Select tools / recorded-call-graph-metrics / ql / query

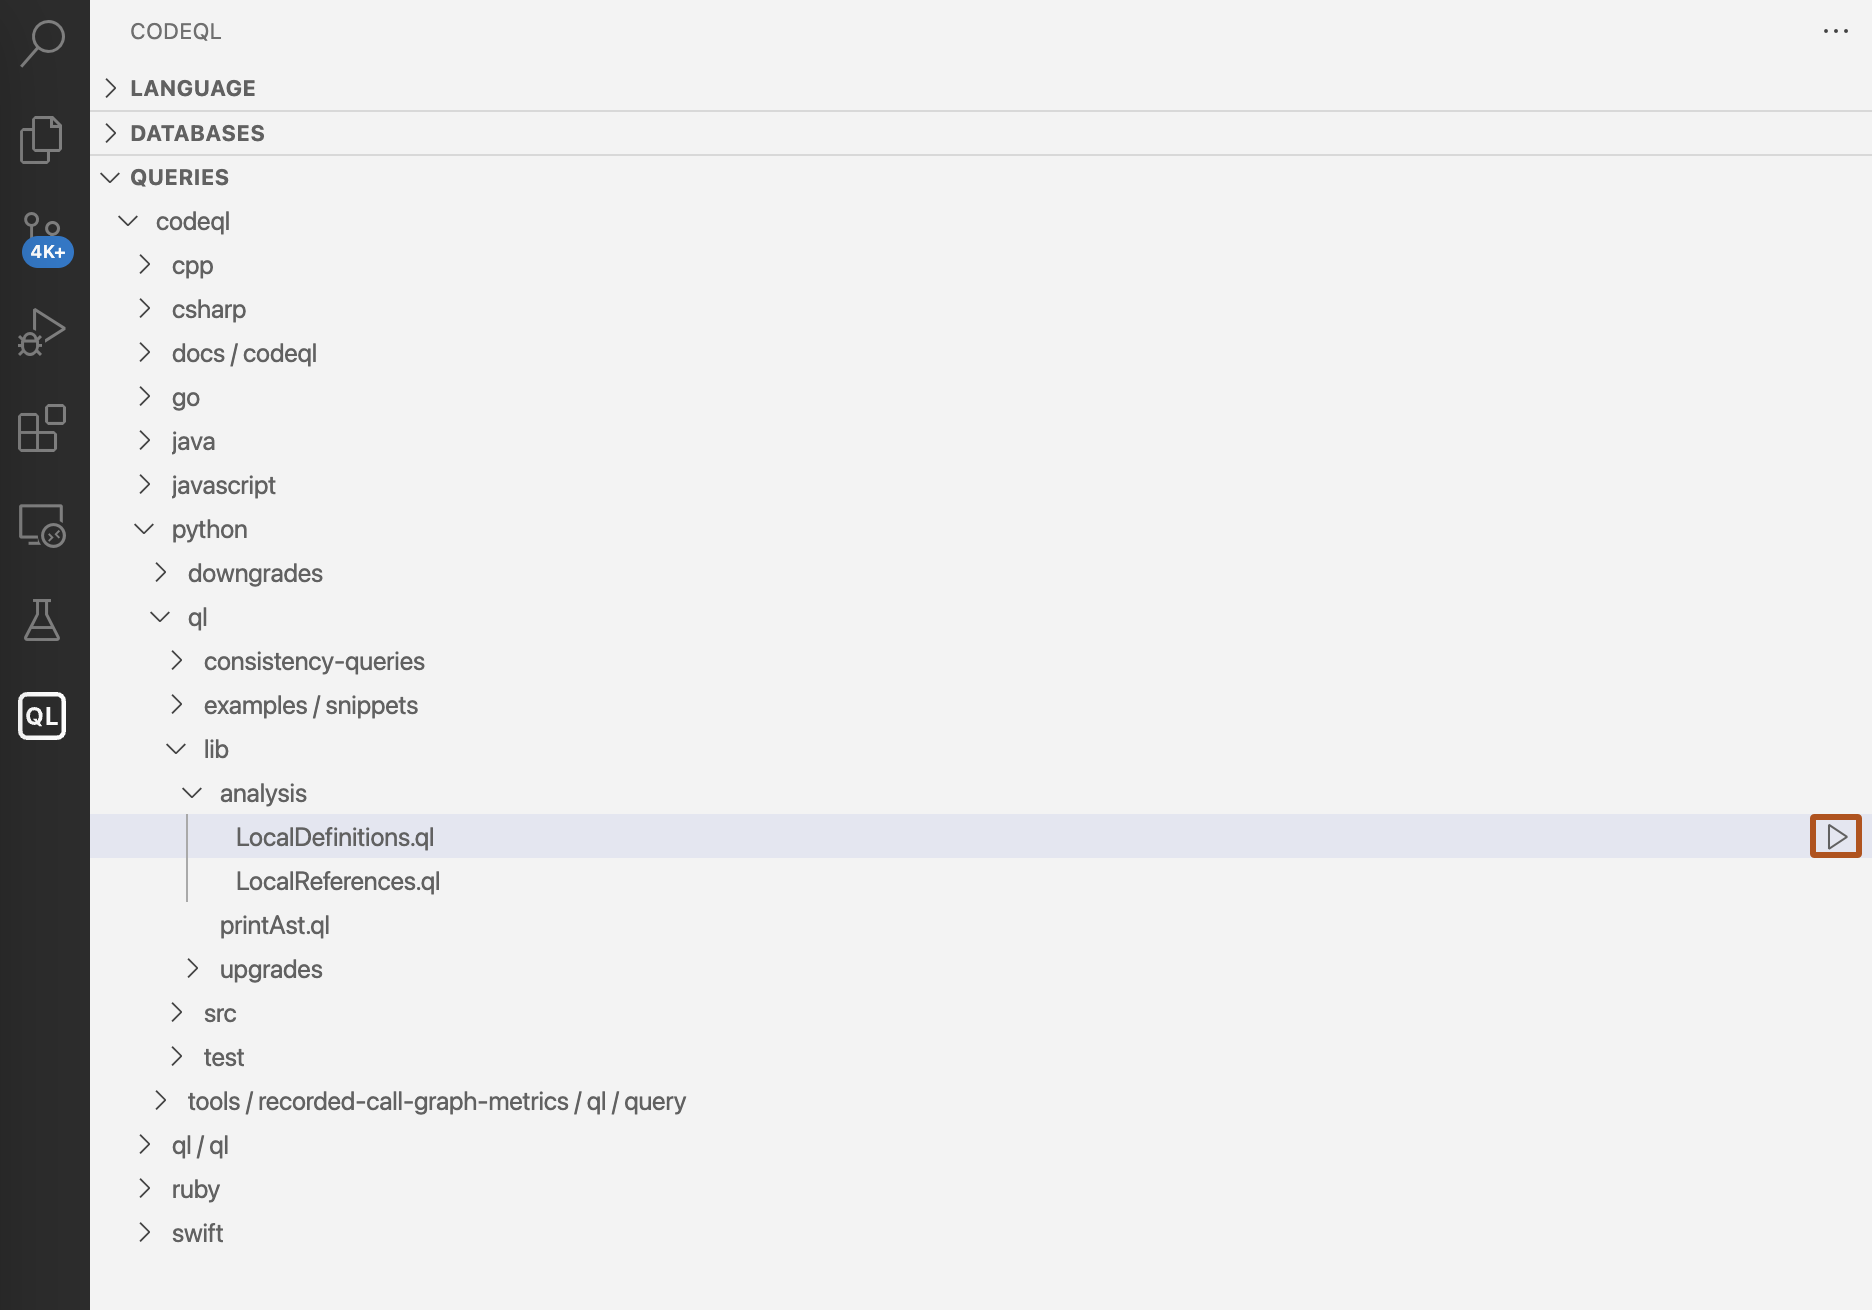coord(437,1101)
